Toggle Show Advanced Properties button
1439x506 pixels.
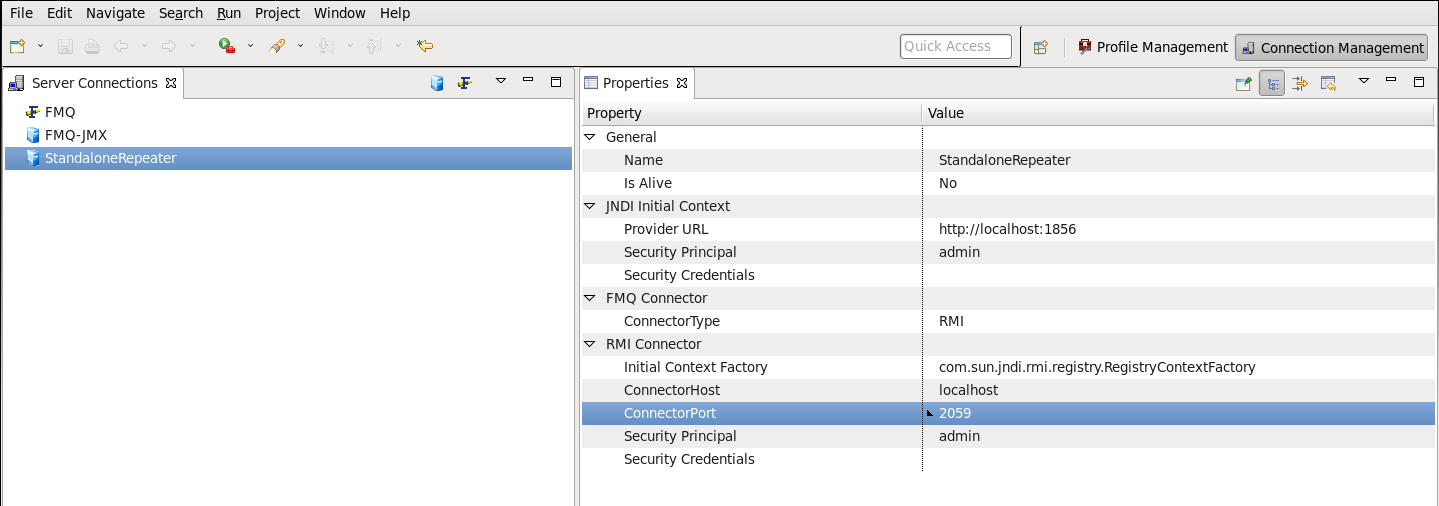[1300, 84]
